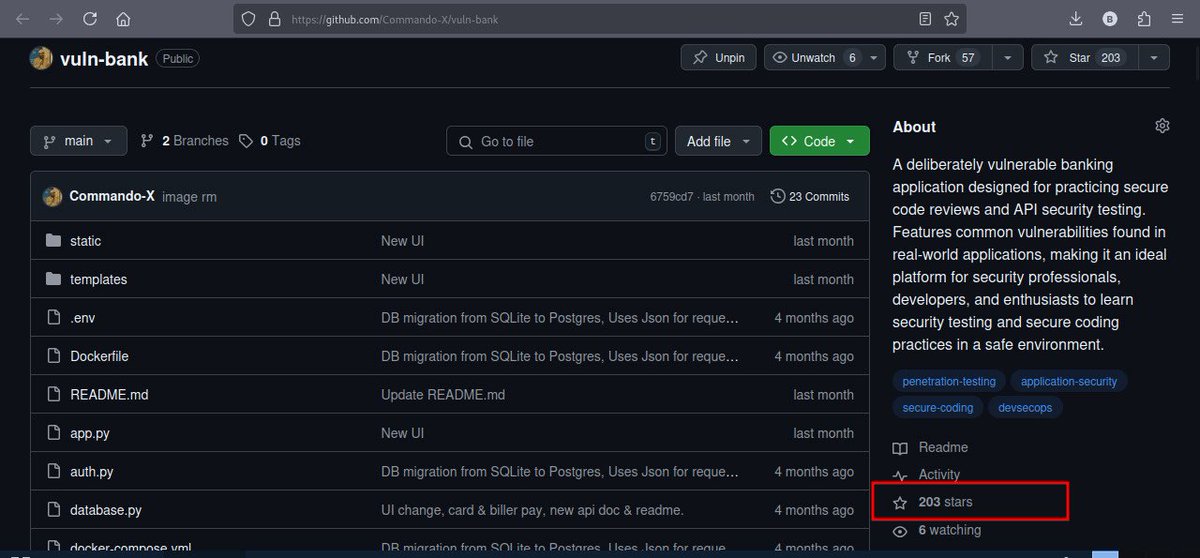Open the secure-coding topic tag
This screenshot has width=1200, height=558.
tap(938, 407)
